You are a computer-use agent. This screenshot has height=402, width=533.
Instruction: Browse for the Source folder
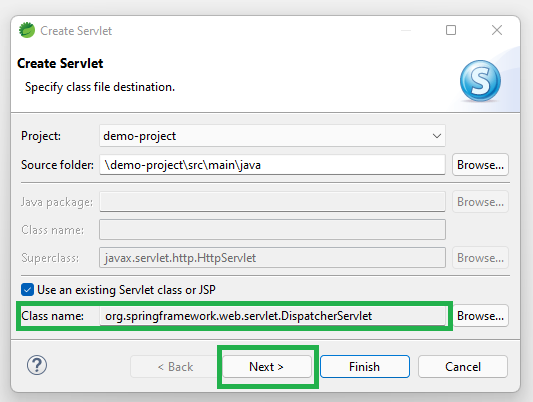click(x=480, y=165)
